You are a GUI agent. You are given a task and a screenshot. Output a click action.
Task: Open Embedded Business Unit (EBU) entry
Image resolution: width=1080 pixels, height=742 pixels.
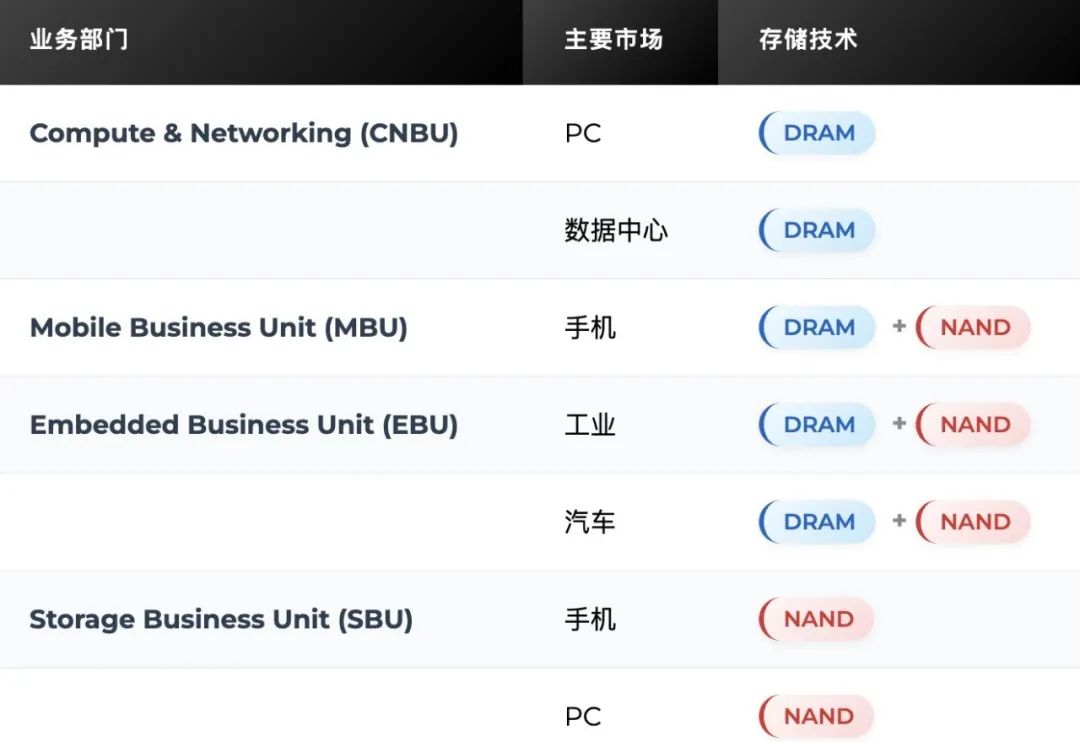click(x=244, y=424)
